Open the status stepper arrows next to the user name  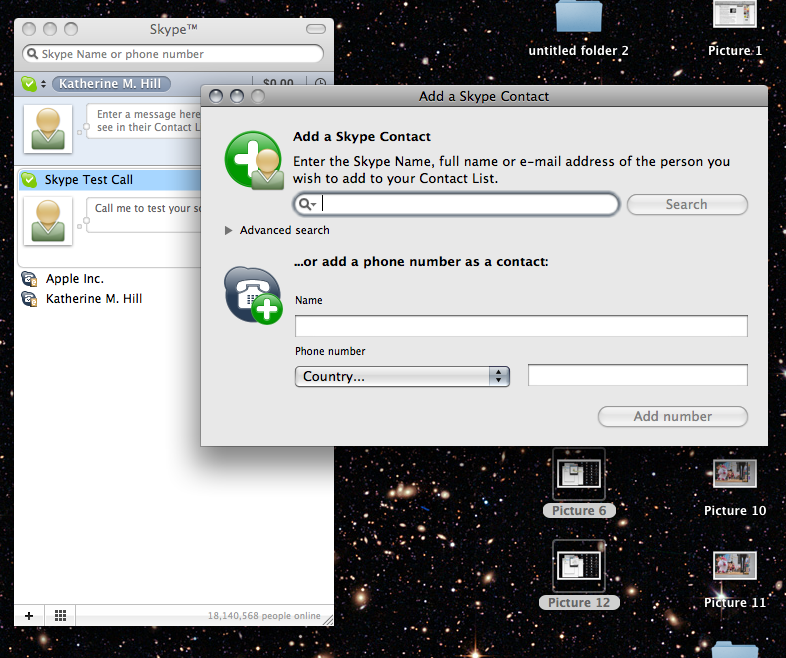pyautogui.click(x=44, y=84)
